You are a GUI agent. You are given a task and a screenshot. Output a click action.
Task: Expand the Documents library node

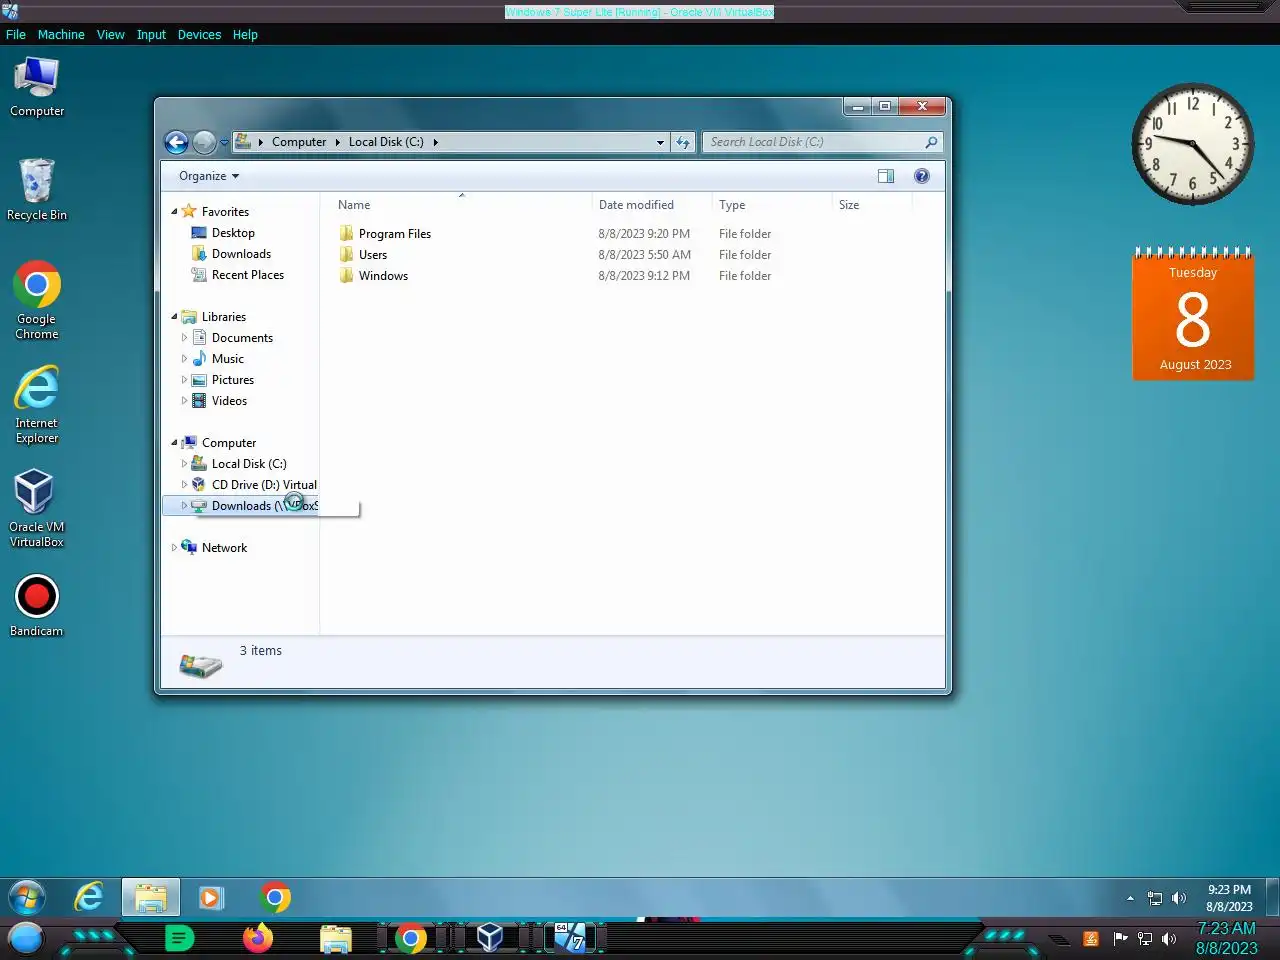(x=184, y=338)
